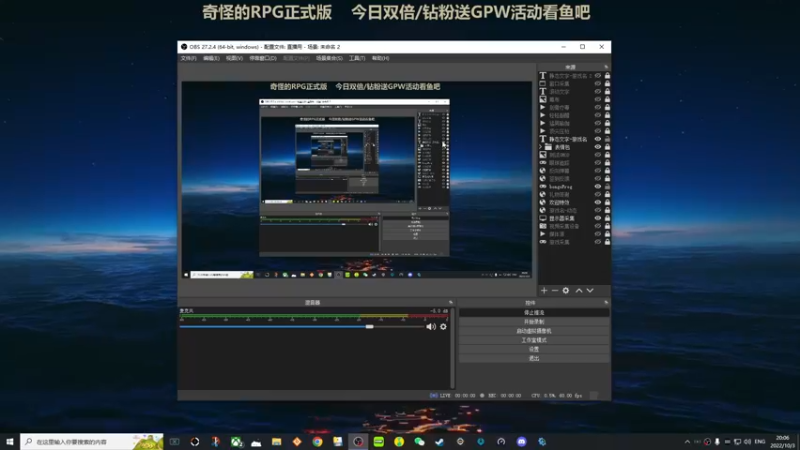Screen dimensions: 800x450
Task: Enable 工作室模式 in Controls
Action: 534,340
